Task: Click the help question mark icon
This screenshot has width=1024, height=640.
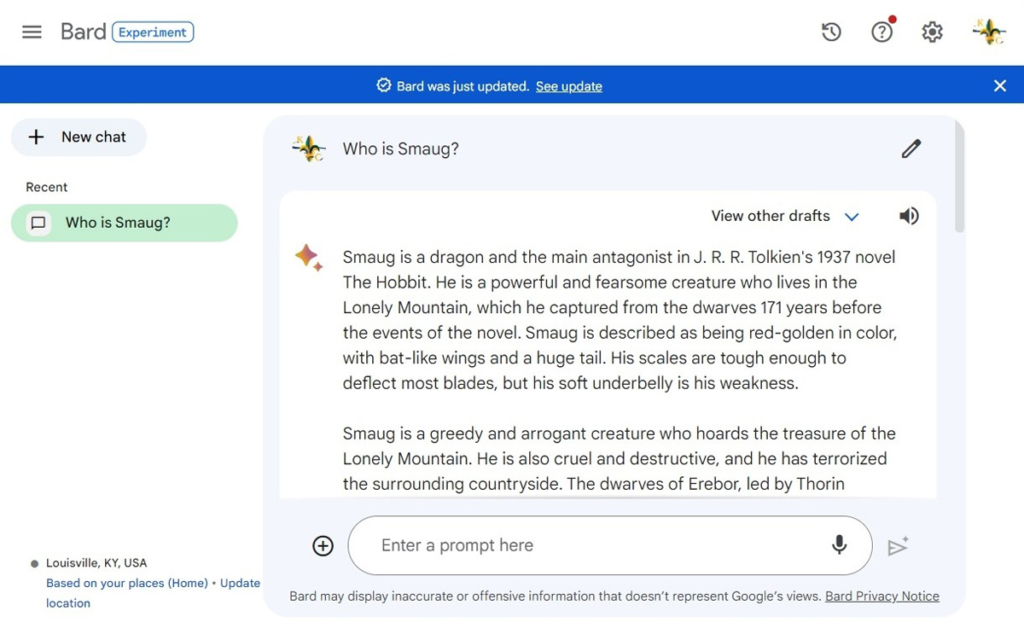Action: [x=881, y=32]
